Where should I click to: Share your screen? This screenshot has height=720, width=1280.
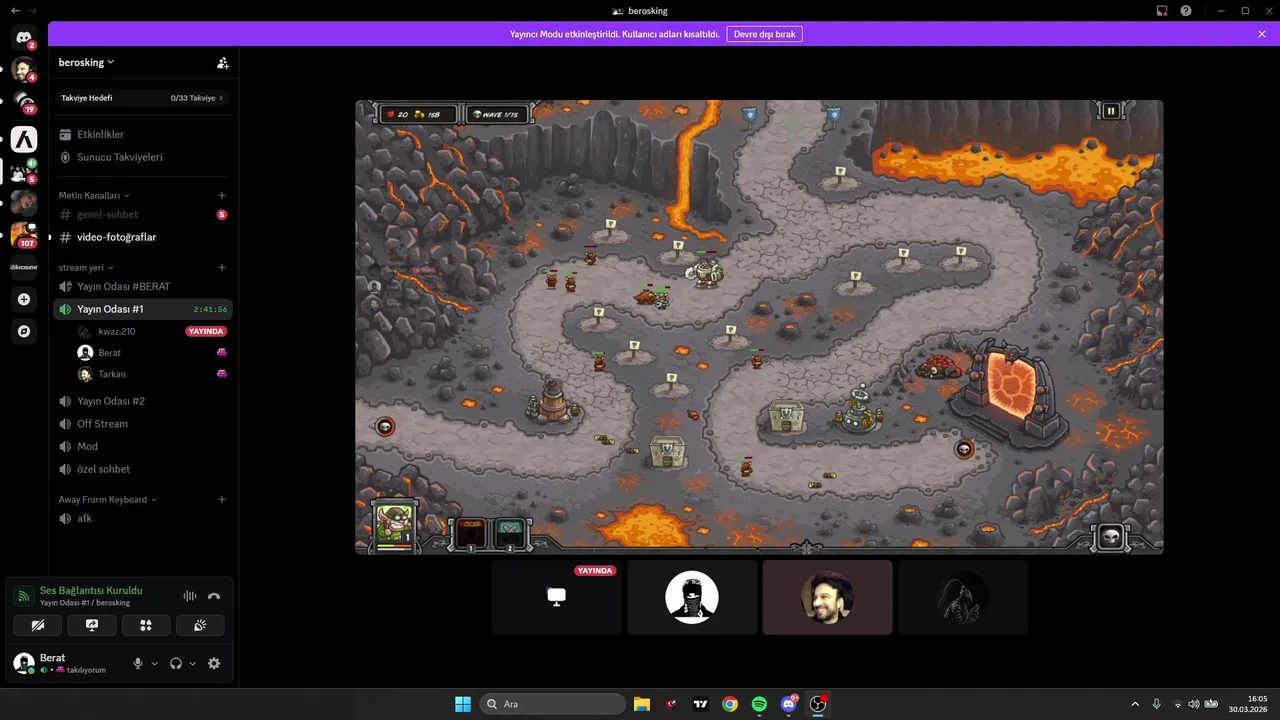92,626
